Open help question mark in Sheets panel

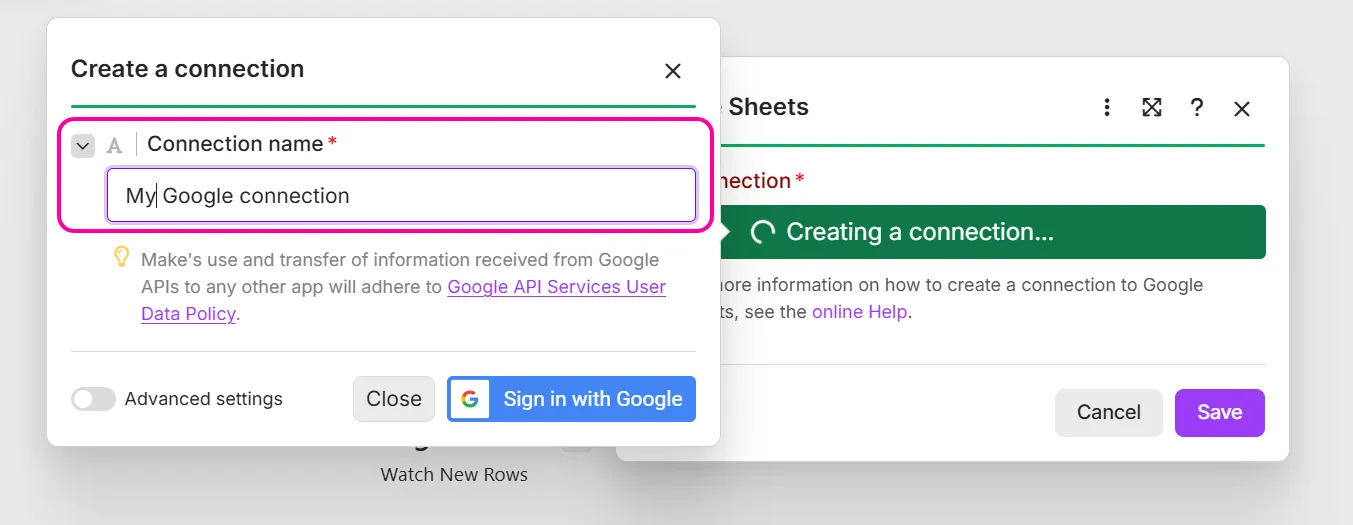click(x=1196, y=107)
